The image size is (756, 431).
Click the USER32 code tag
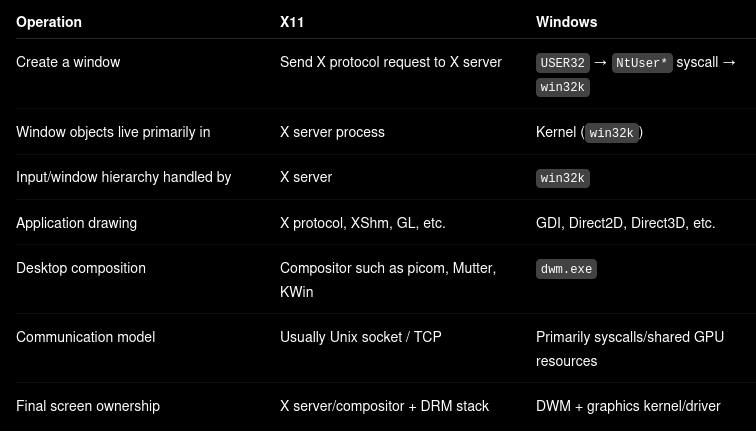(x=563, y=63)
